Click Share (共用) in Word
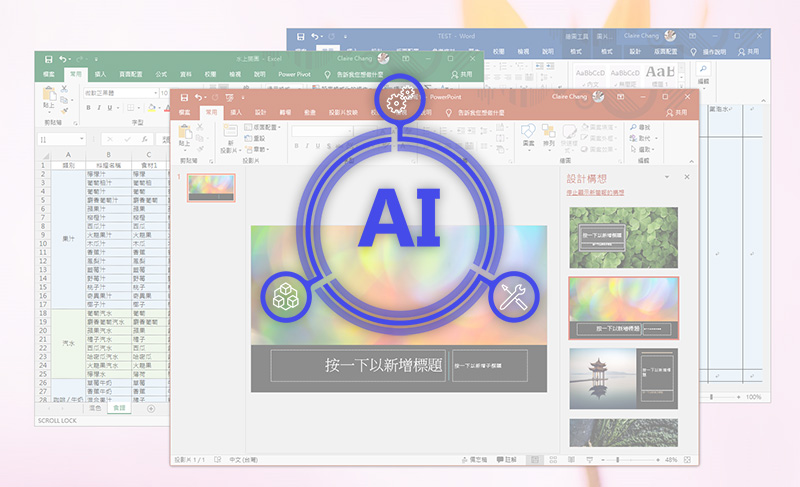Image resolution: width=800 pixels, height=487 pixels. pos(748,52)
